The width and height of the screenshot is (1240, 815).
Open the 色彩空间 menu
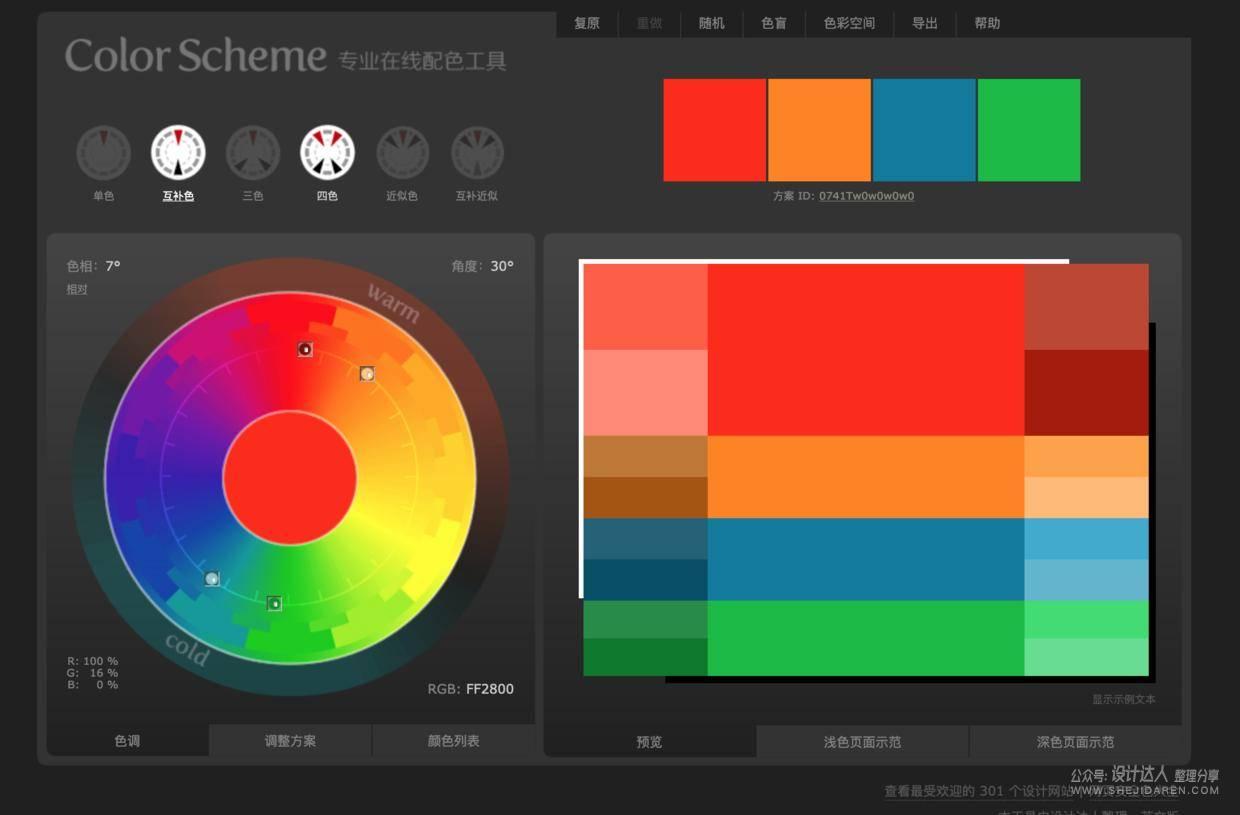point(849,23)
